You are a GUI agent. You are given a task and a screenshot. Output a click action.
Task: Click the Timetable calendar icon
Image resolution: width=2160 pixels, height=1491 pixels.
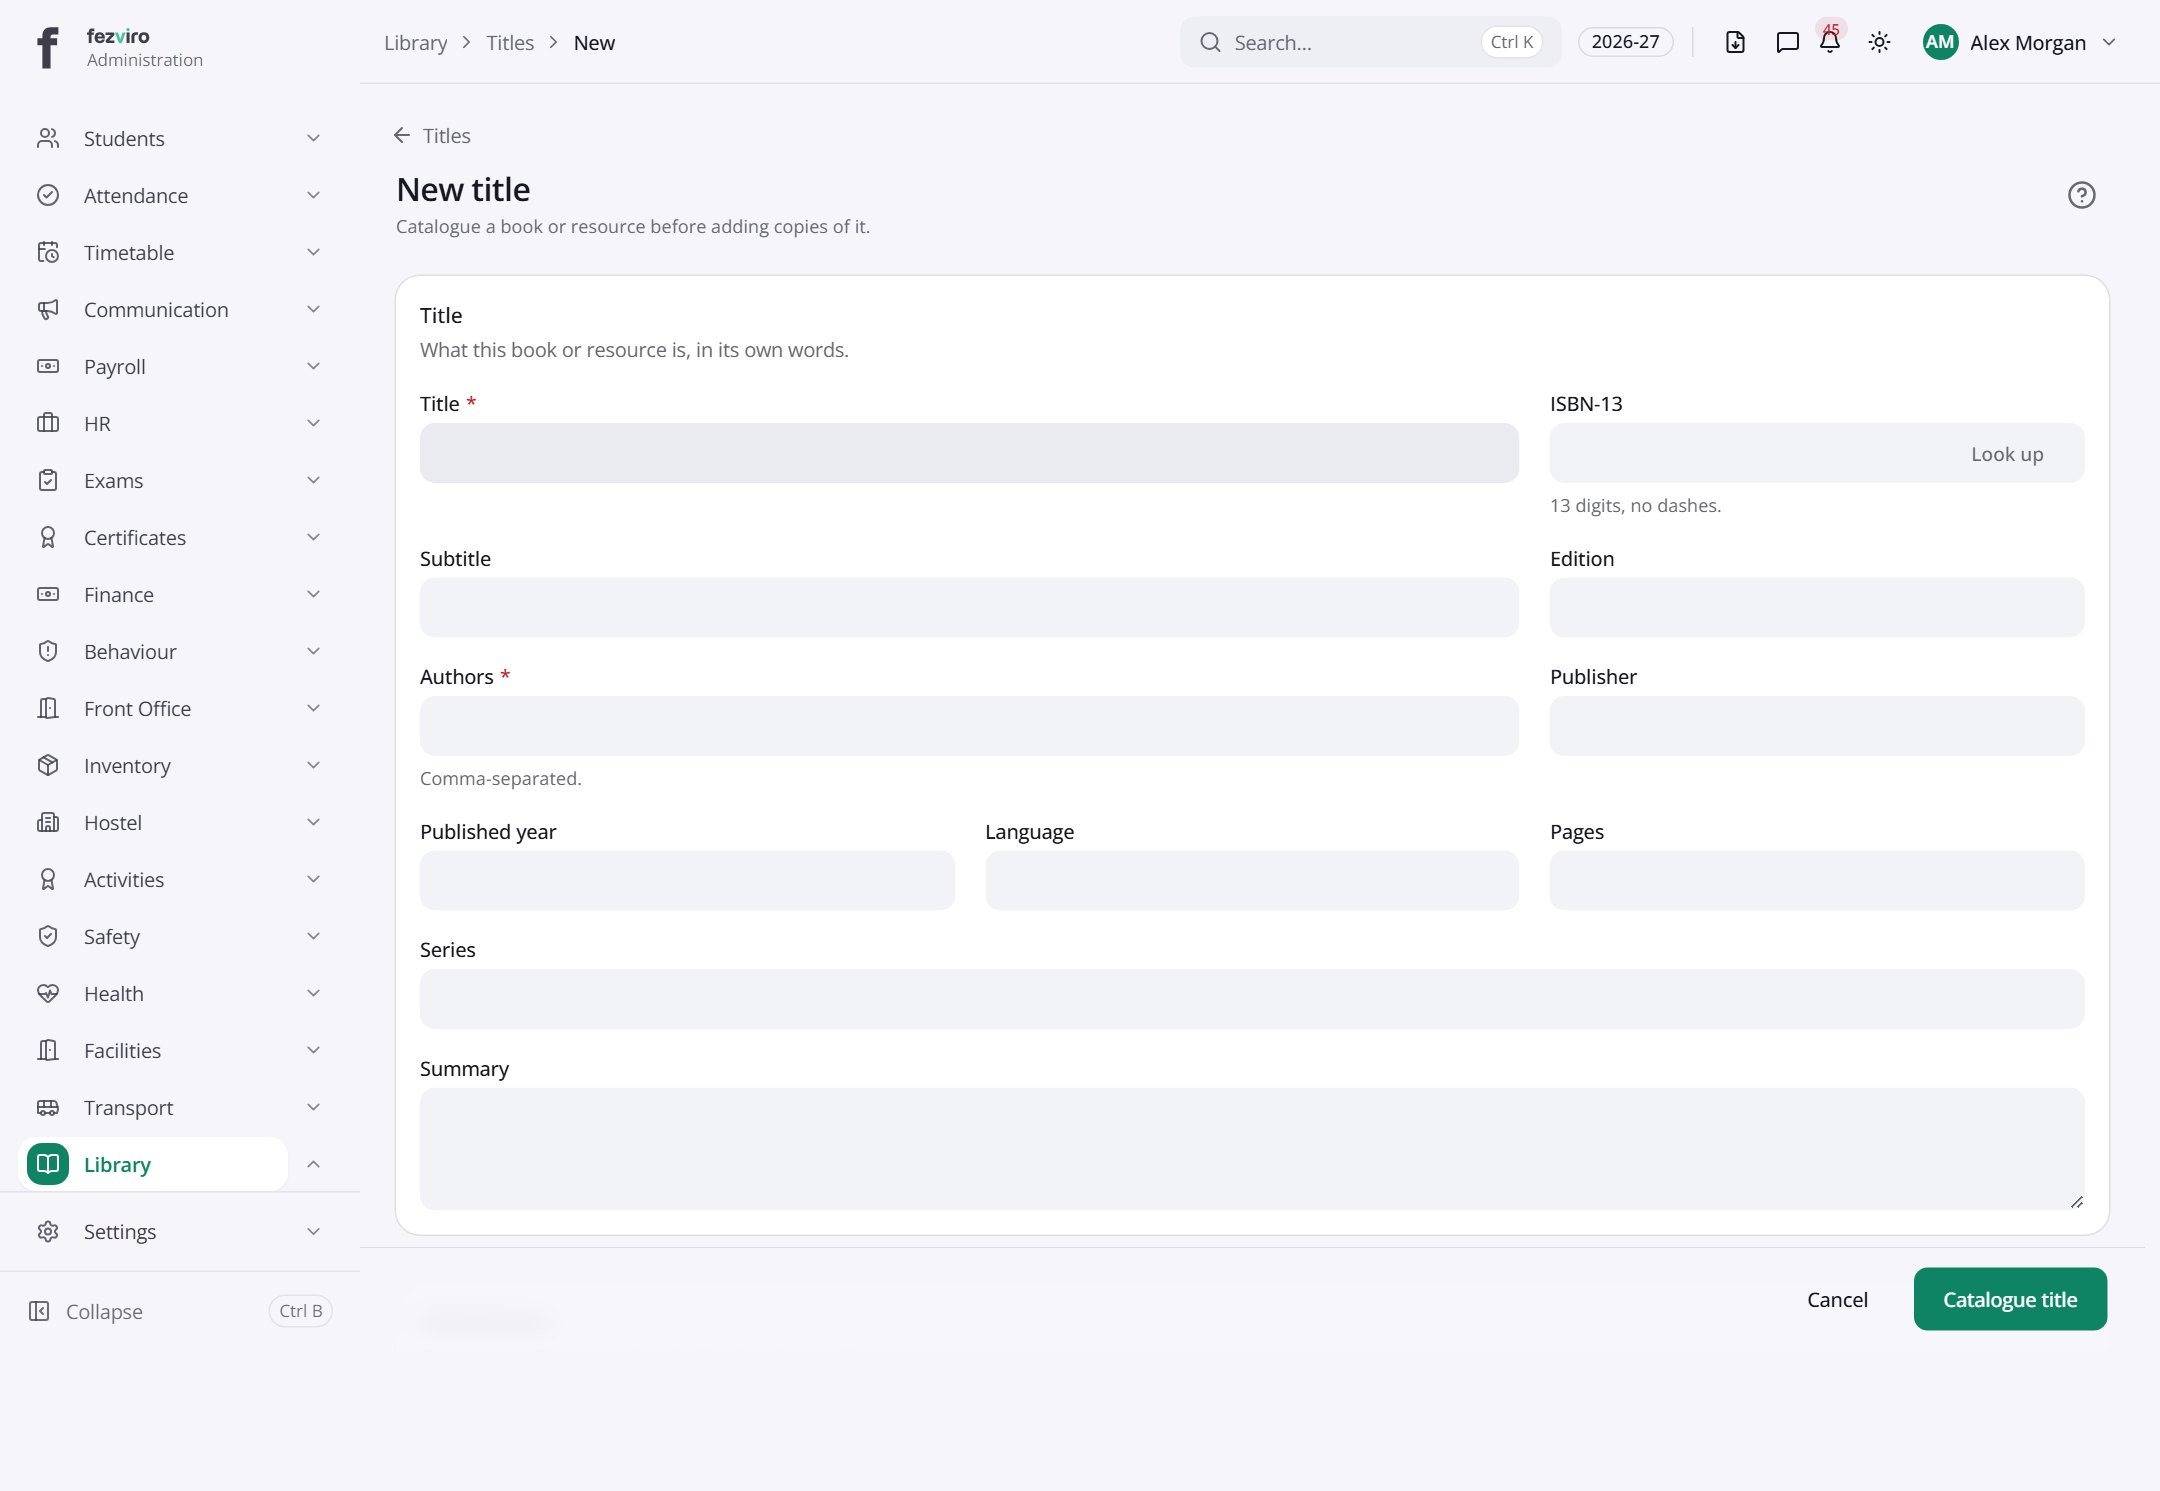click(x=48, y=252)
